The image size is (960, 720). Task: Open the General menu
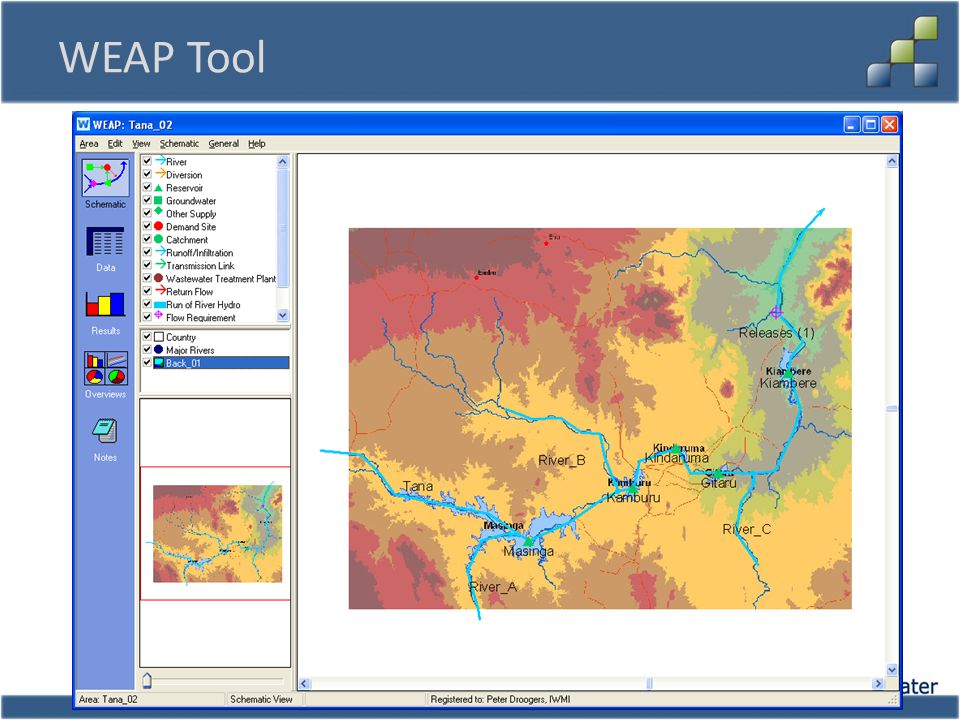[223, 144]
